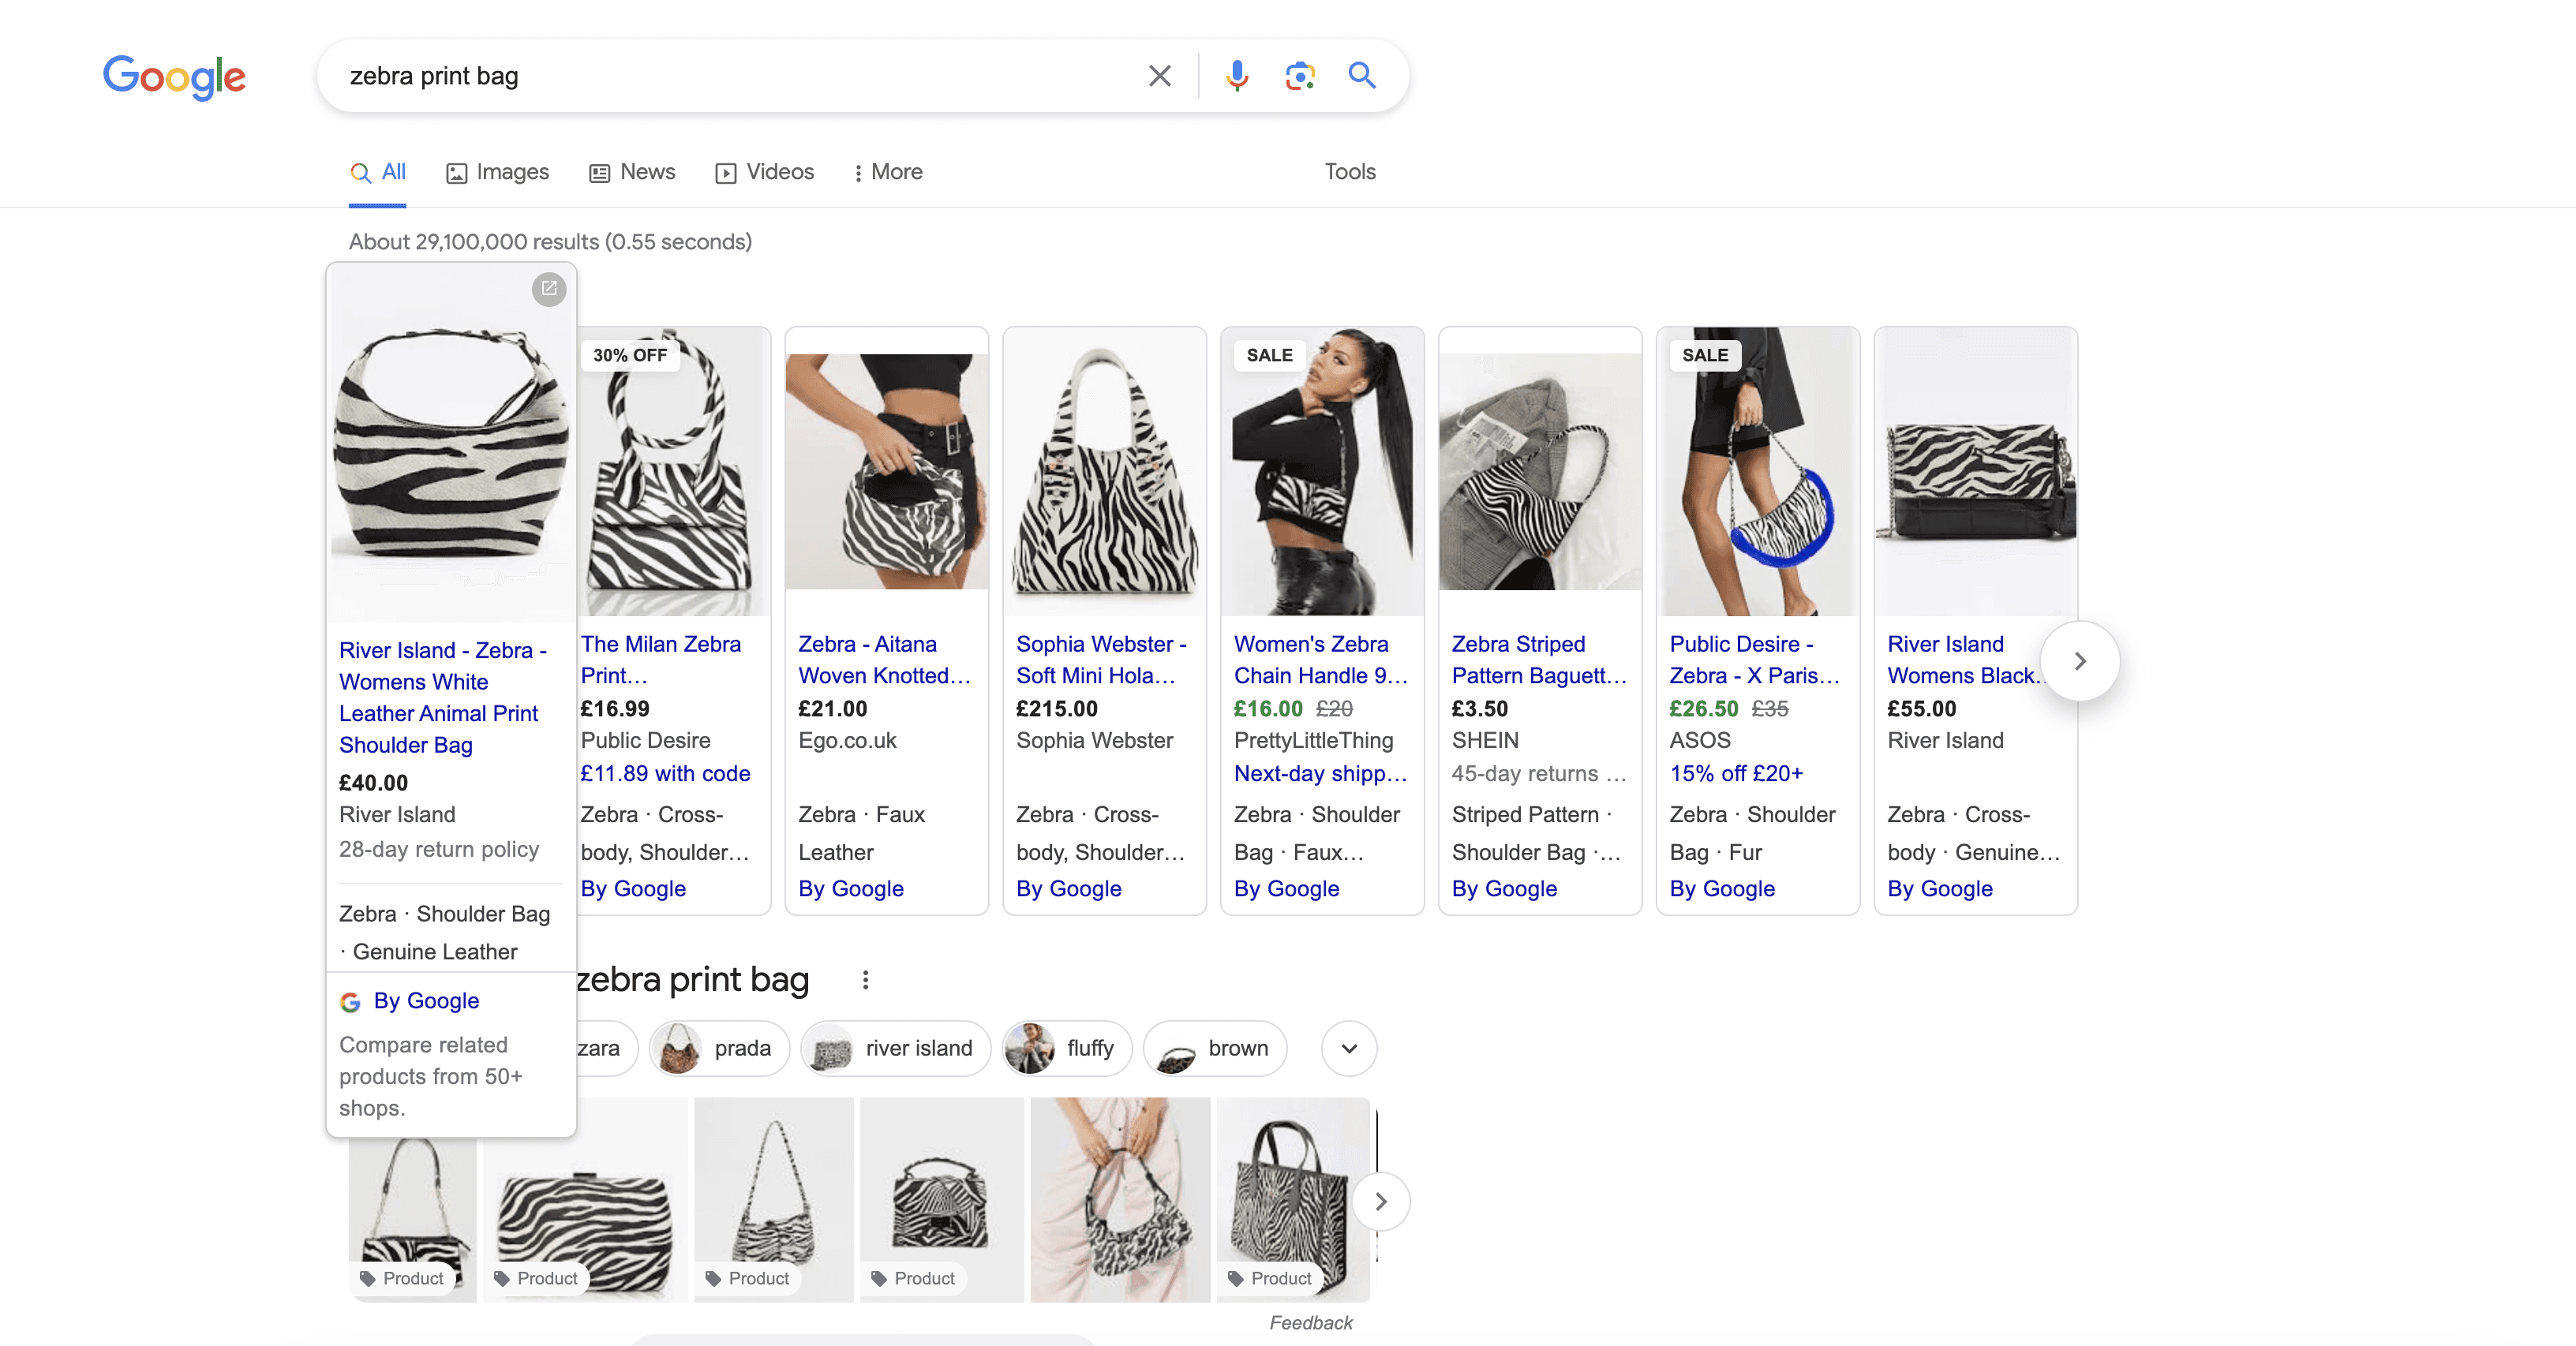Open Sophia Webster Soft Mini Hola link

pyautogui.click(x=1101, y=659)
